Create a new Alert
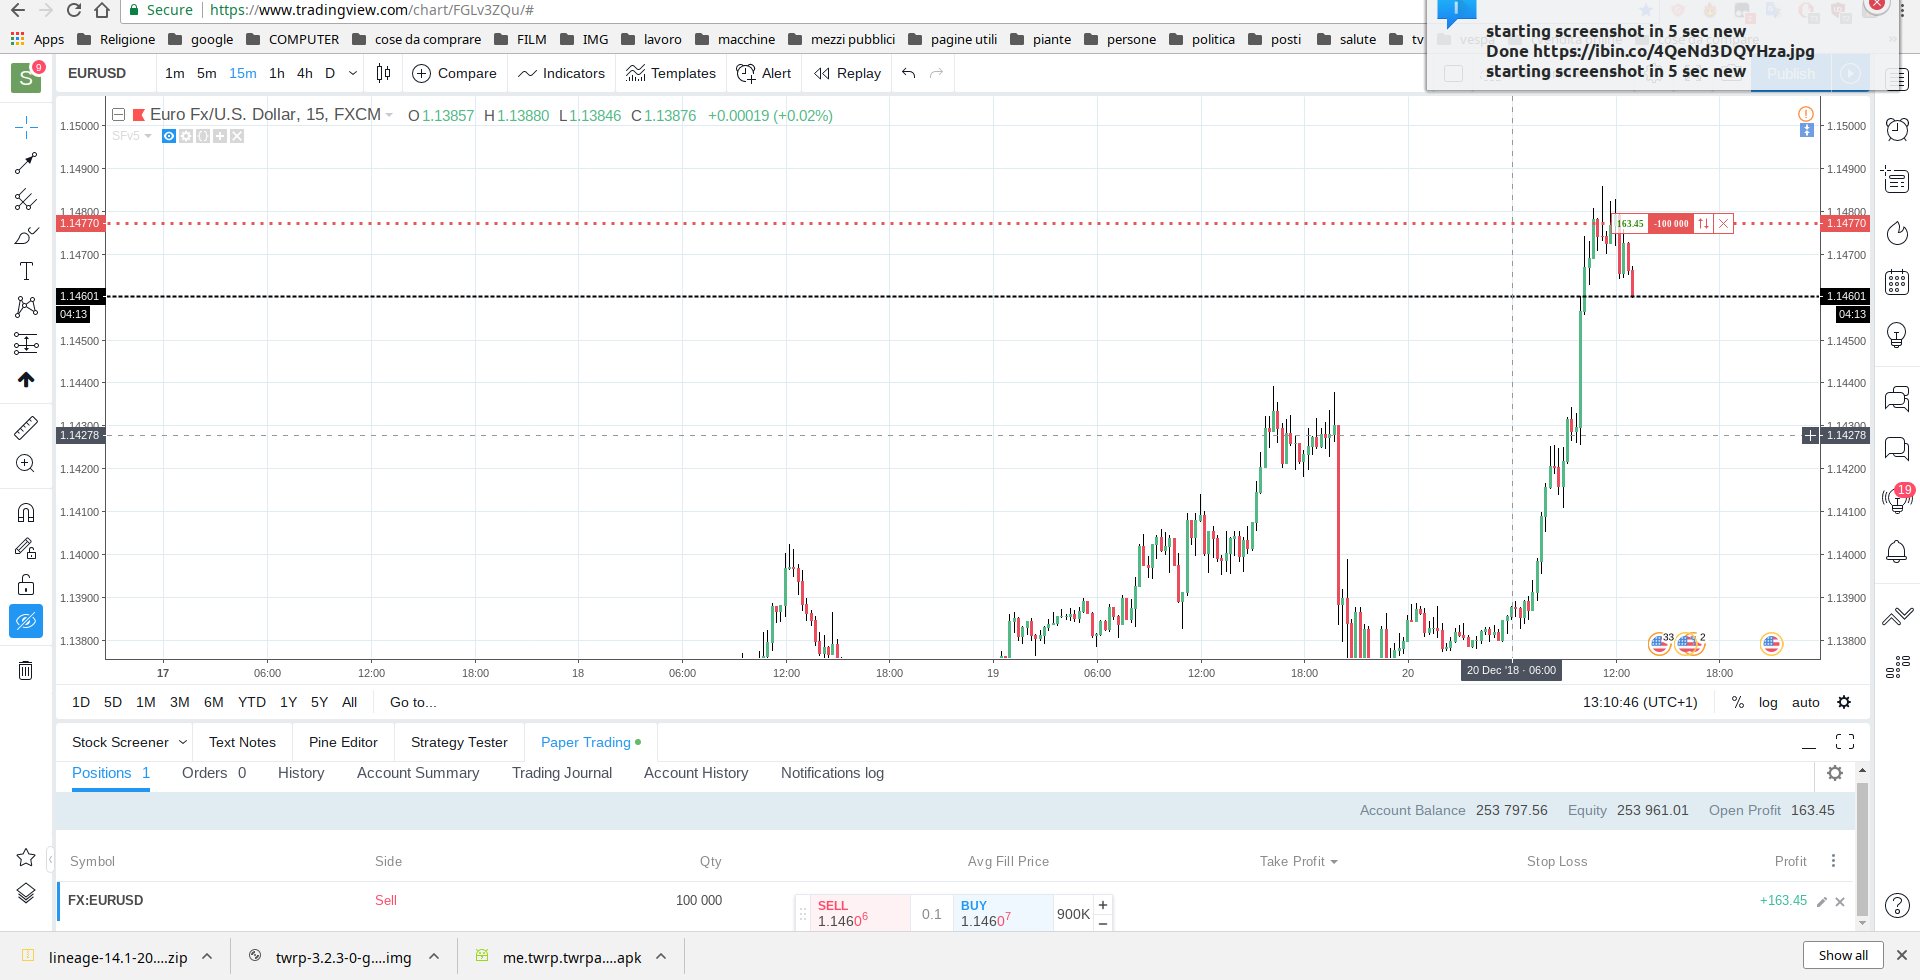1920x980 pixels. (763, 73)
